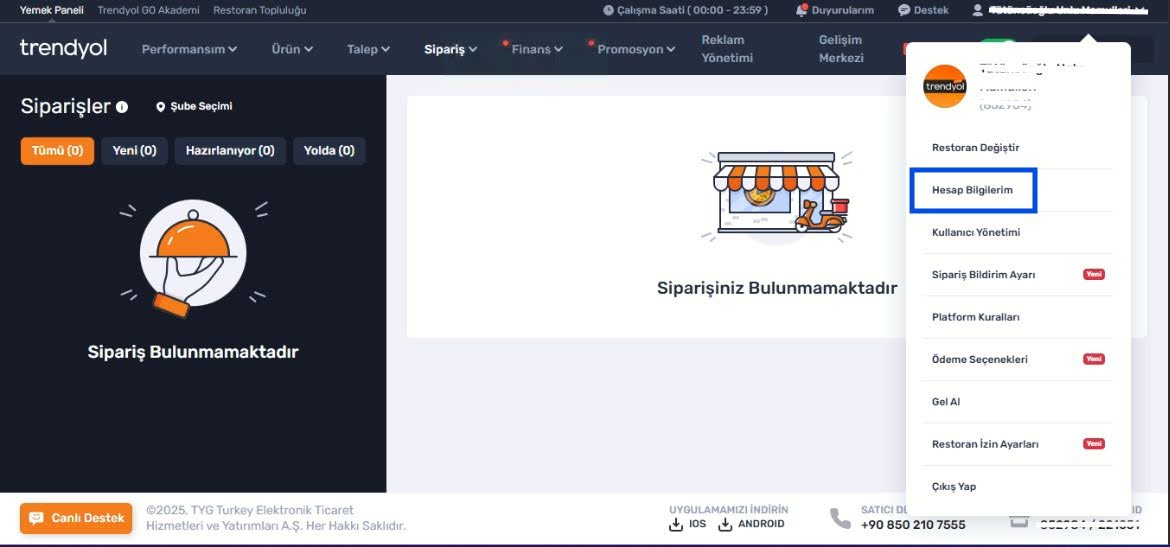Open Restoran Topluluğu link
Viewport: 1170px width, 547px height.
pyautogui.click(x=260, y=10)
